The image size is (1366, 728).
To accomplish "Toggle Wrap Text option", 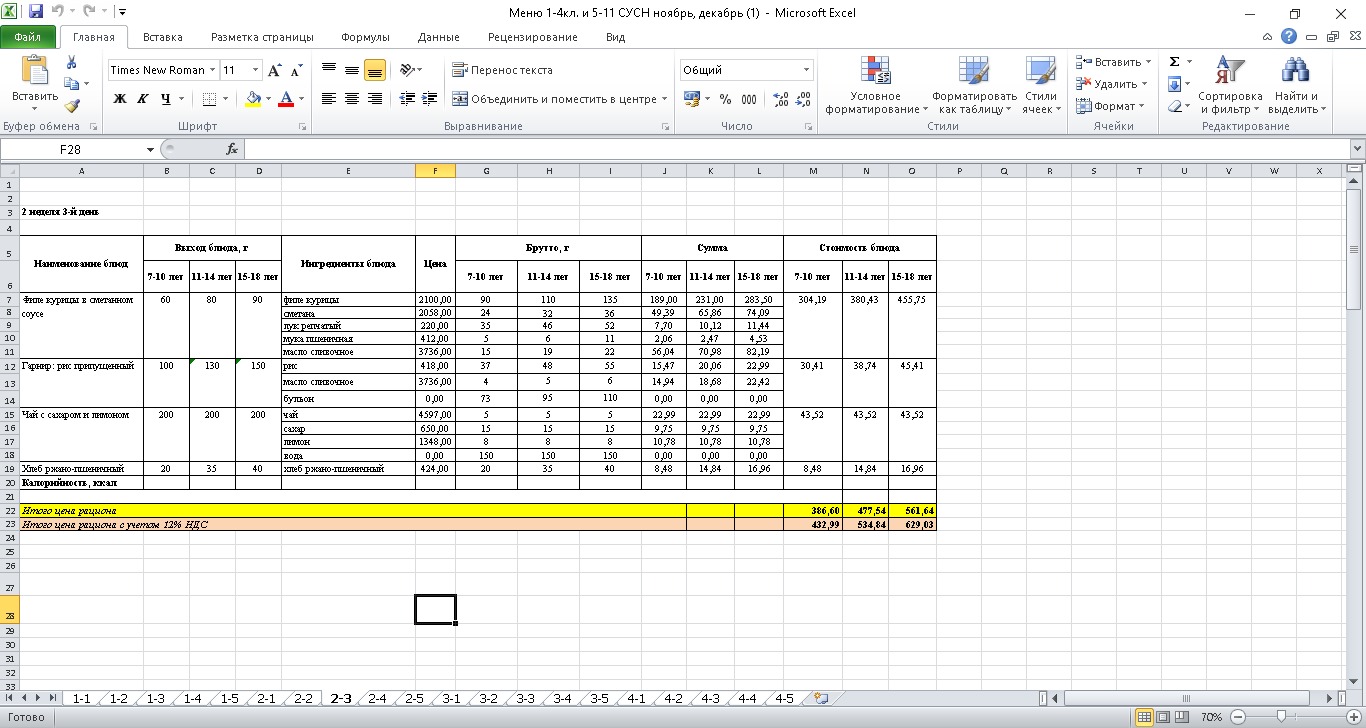I will pos(502,70).
